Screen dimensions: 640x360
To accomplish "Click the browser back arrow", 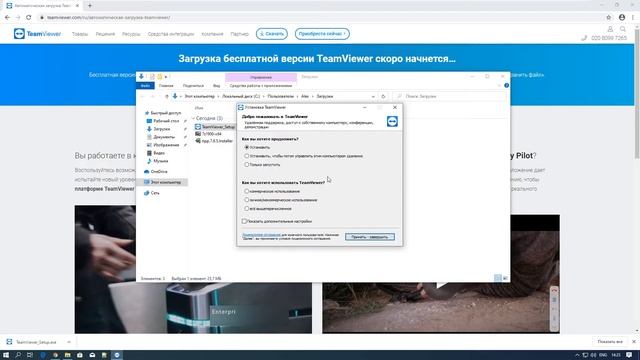I will pyautogui.click(x=7, y=18).
